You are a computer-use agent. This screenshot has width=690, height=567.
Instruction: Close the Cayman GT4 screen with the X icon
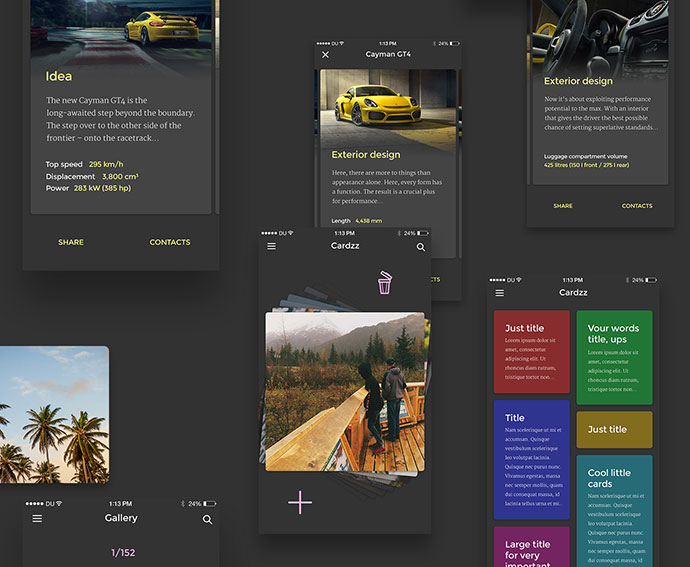click(x=325, y=55)
